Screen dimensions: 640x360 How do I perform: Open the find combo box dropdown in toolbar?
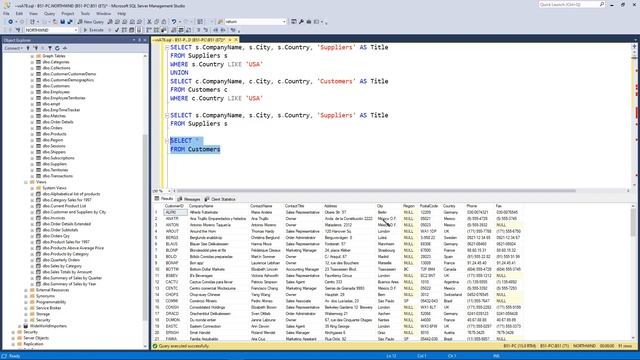284,22
